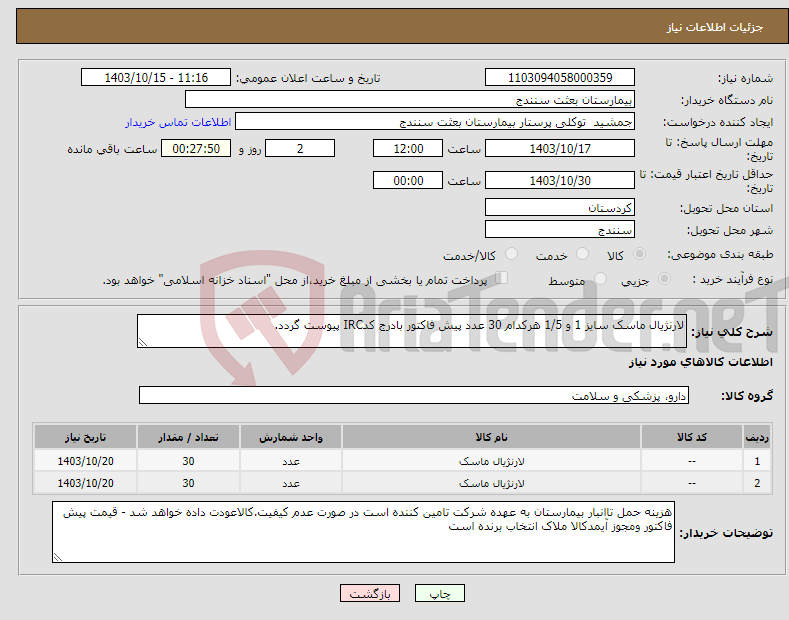Click the announcement date field 1403/10/15 - 11:16
The height and width of the screenshot is (620, 789).
[155, 78]
